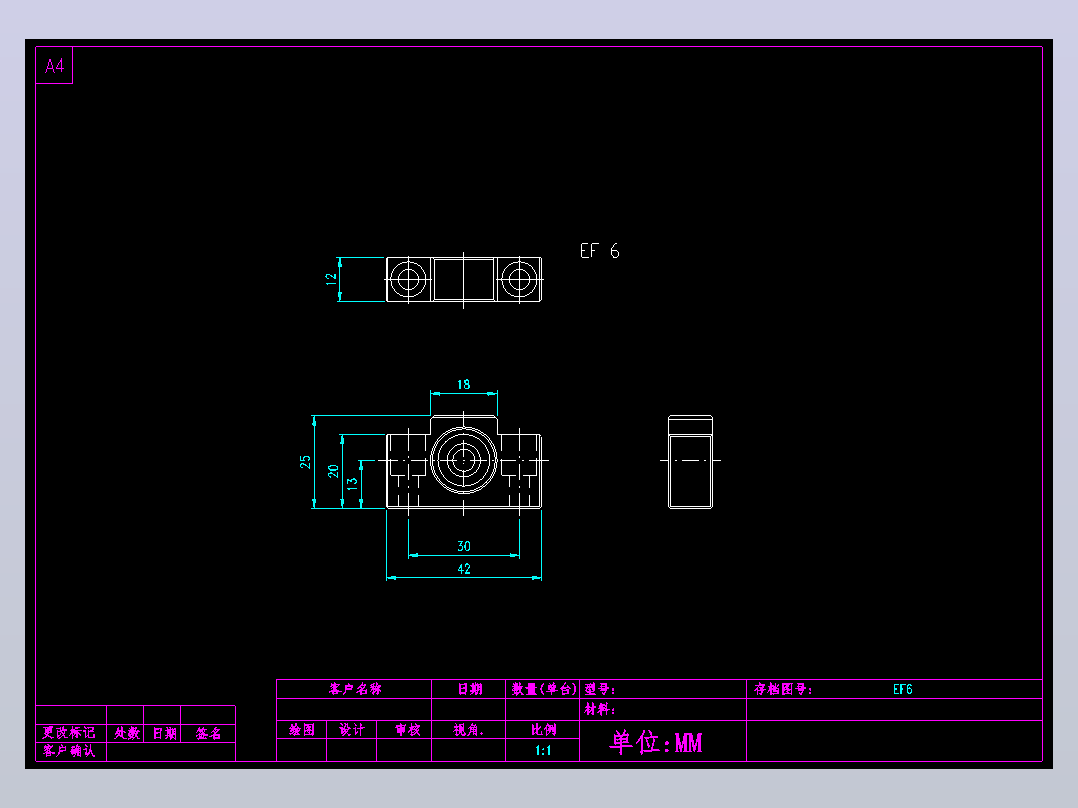The height and width of the screenshot is (808, 1078).
Task: Click the A4 sheet size label
Action: tap(54, 66)
